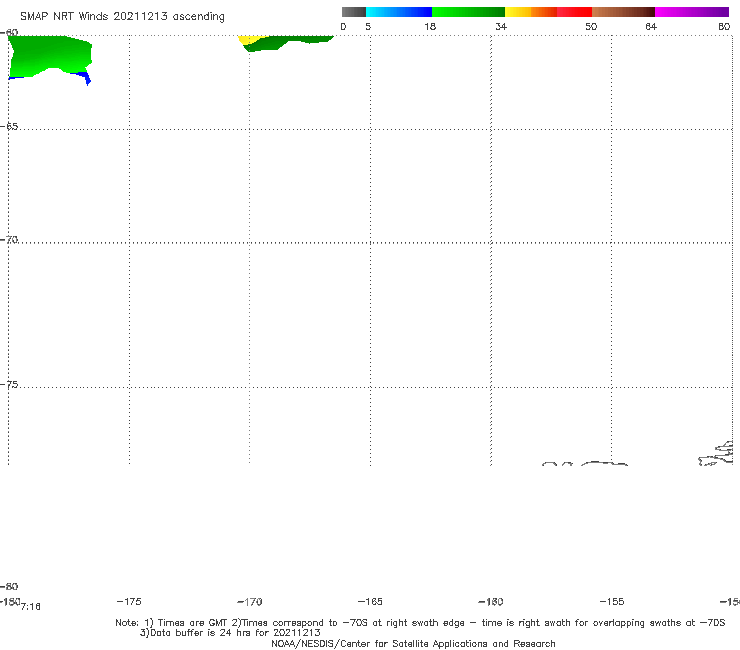Image resolution: width=740 pixels, height=650 pixels.
Task: Click the note about Times are GMT
Action: [x=420, y=623]
